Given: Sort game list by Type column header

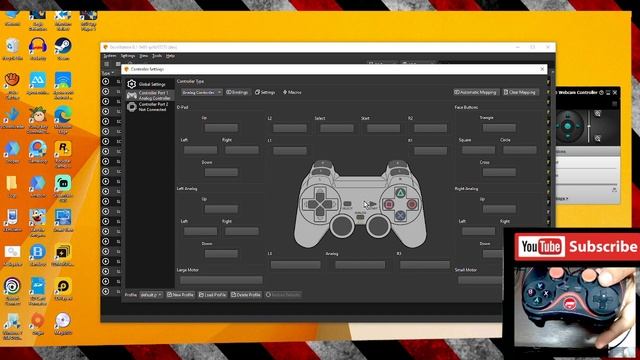Looking at the screenshot, I should click(x=108, y=73).
